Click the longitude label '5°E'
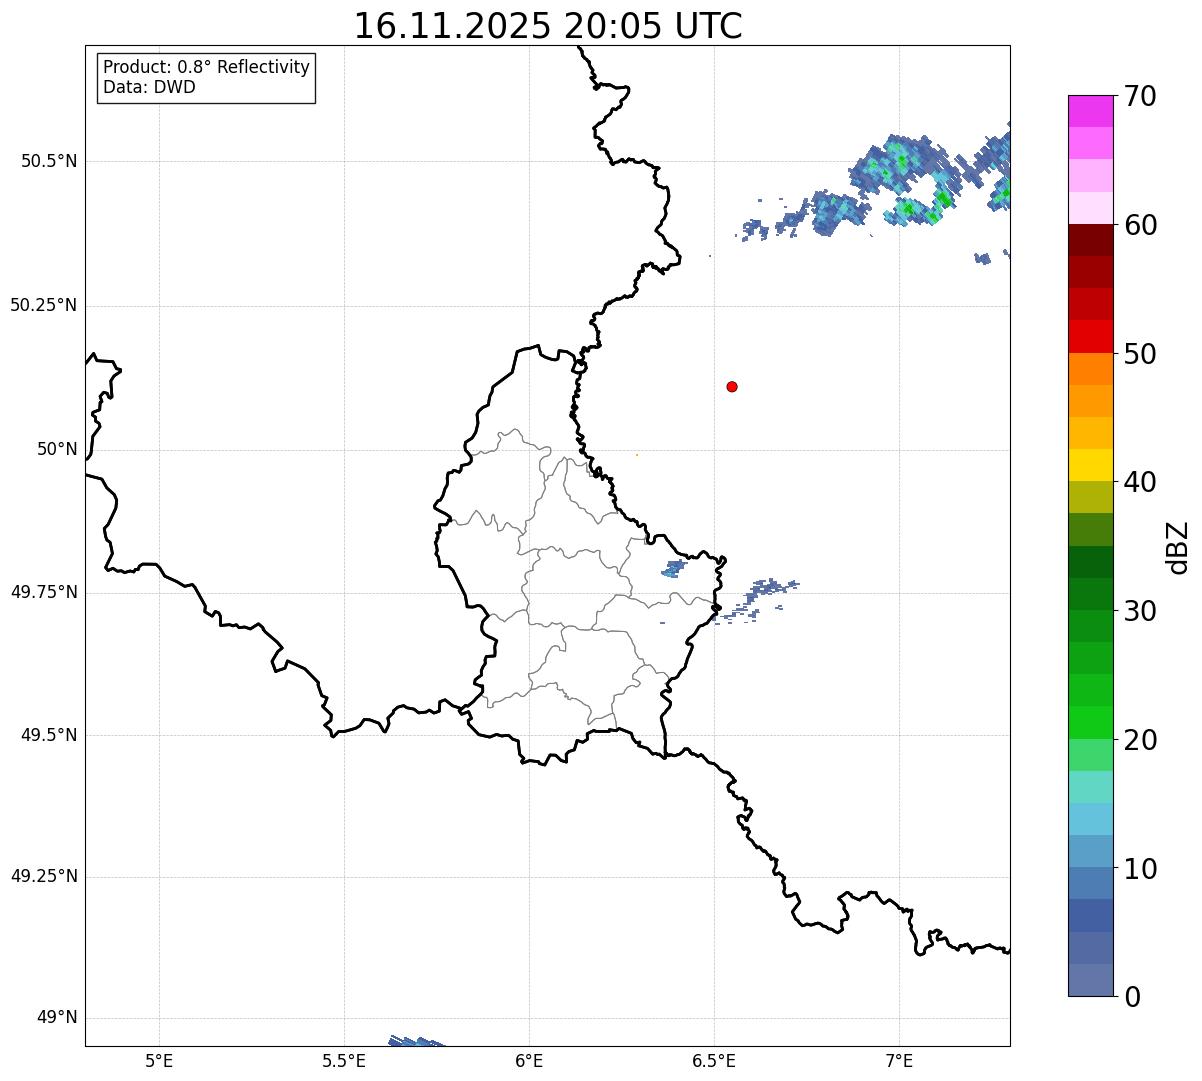This screenshot has height=1081, width=1202. click(x=159, y=1061)
